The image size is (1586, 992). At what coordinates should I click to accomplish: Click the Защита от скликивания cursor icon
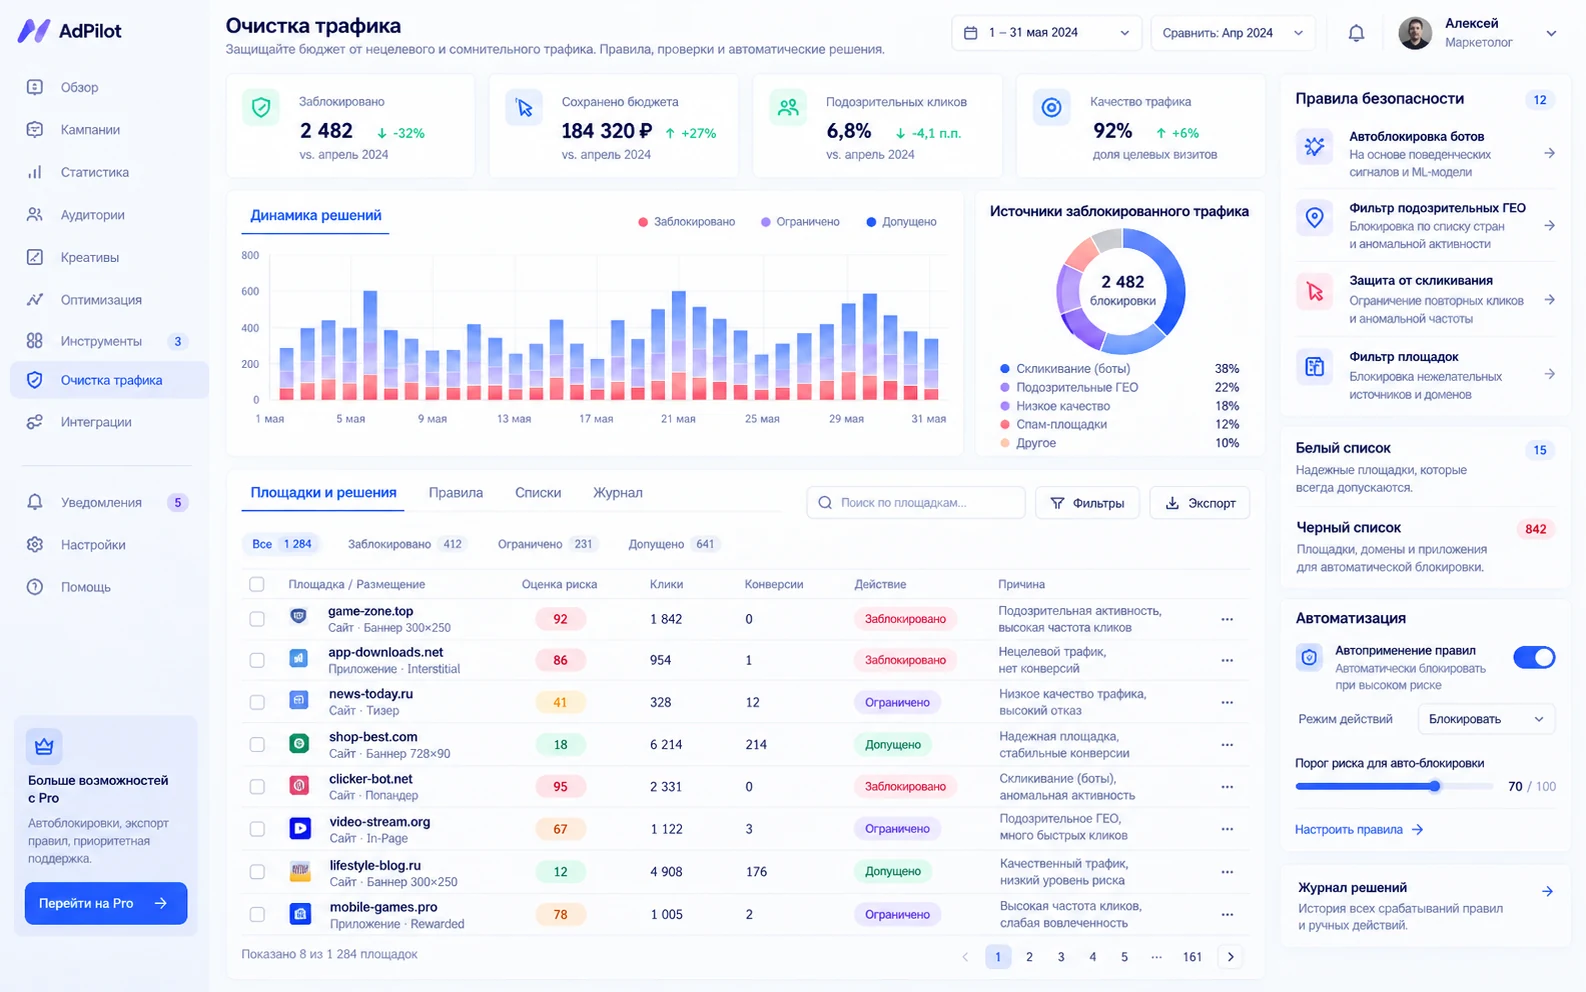1315,291
